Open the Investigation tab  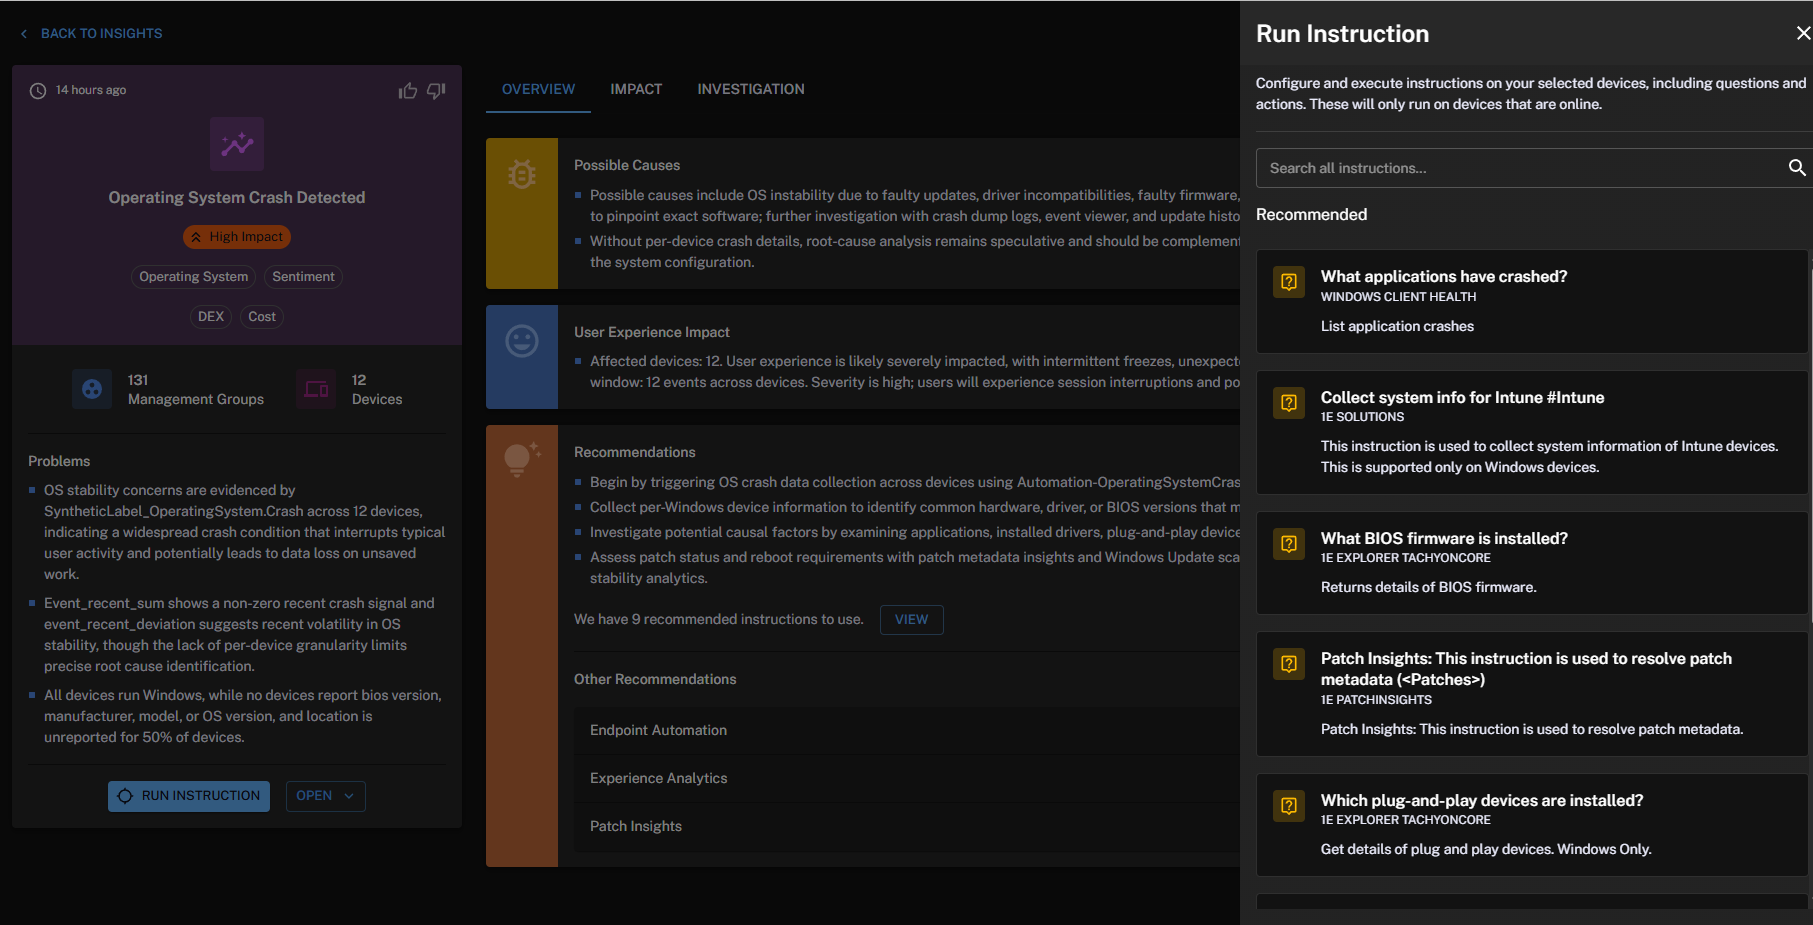[x=750, y=89]
